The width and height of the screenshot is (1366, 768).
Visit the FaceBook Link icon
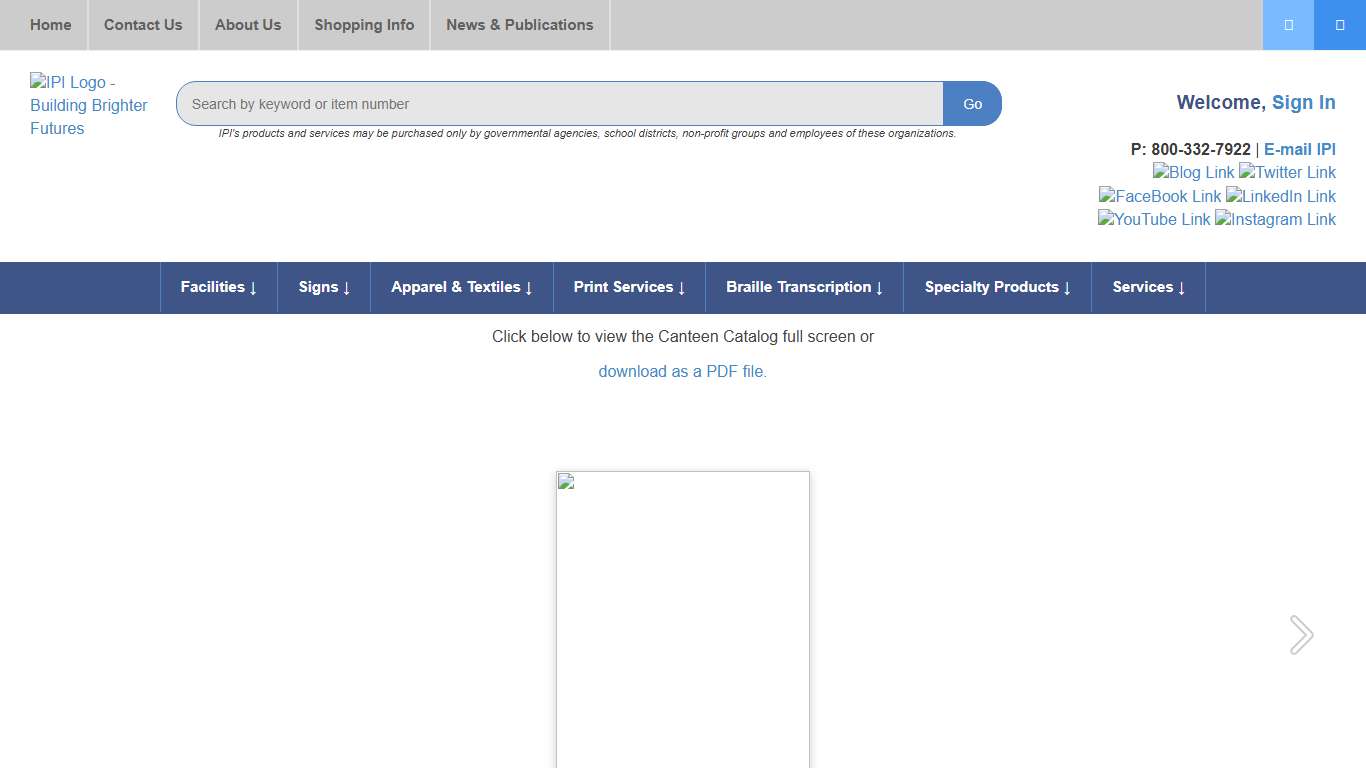pyautogui.click(x=1160, y=197)
